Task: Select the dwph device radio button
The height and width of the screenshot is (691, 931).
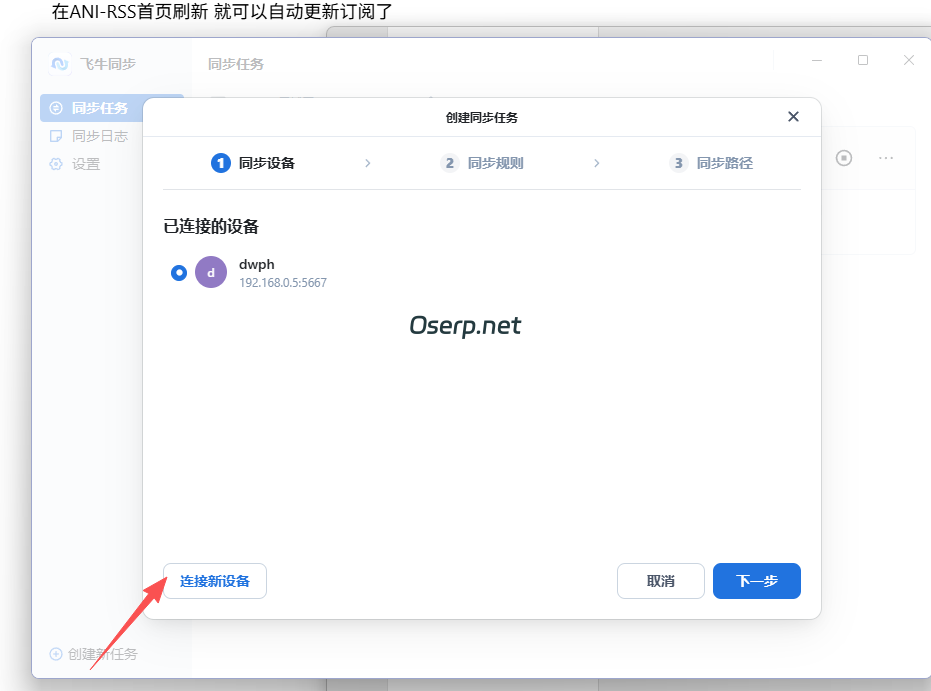Action: 179,271
